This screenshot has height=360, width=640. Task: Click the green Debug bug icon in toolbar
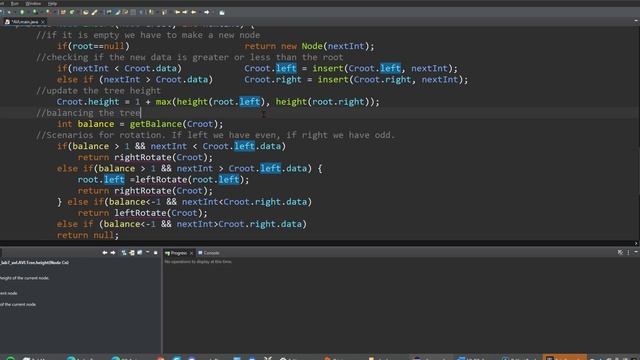pyautogui.click(x=9, y=12)
